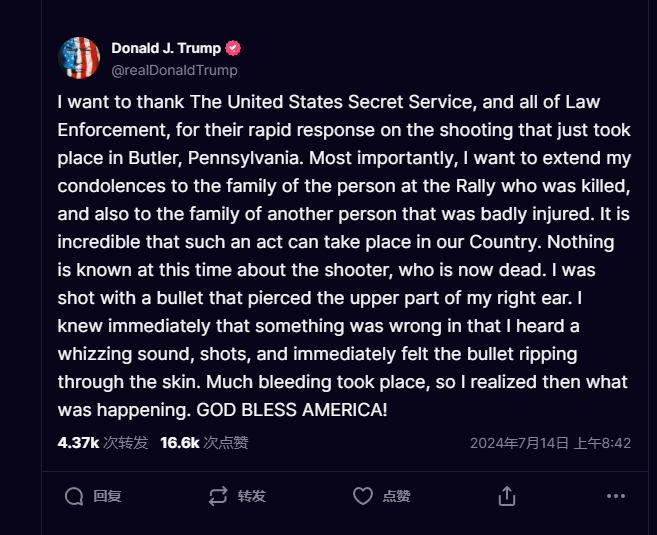The image size is (657, 535).
Task: Click the reply speech bubble icon
Action: (73, 496)
